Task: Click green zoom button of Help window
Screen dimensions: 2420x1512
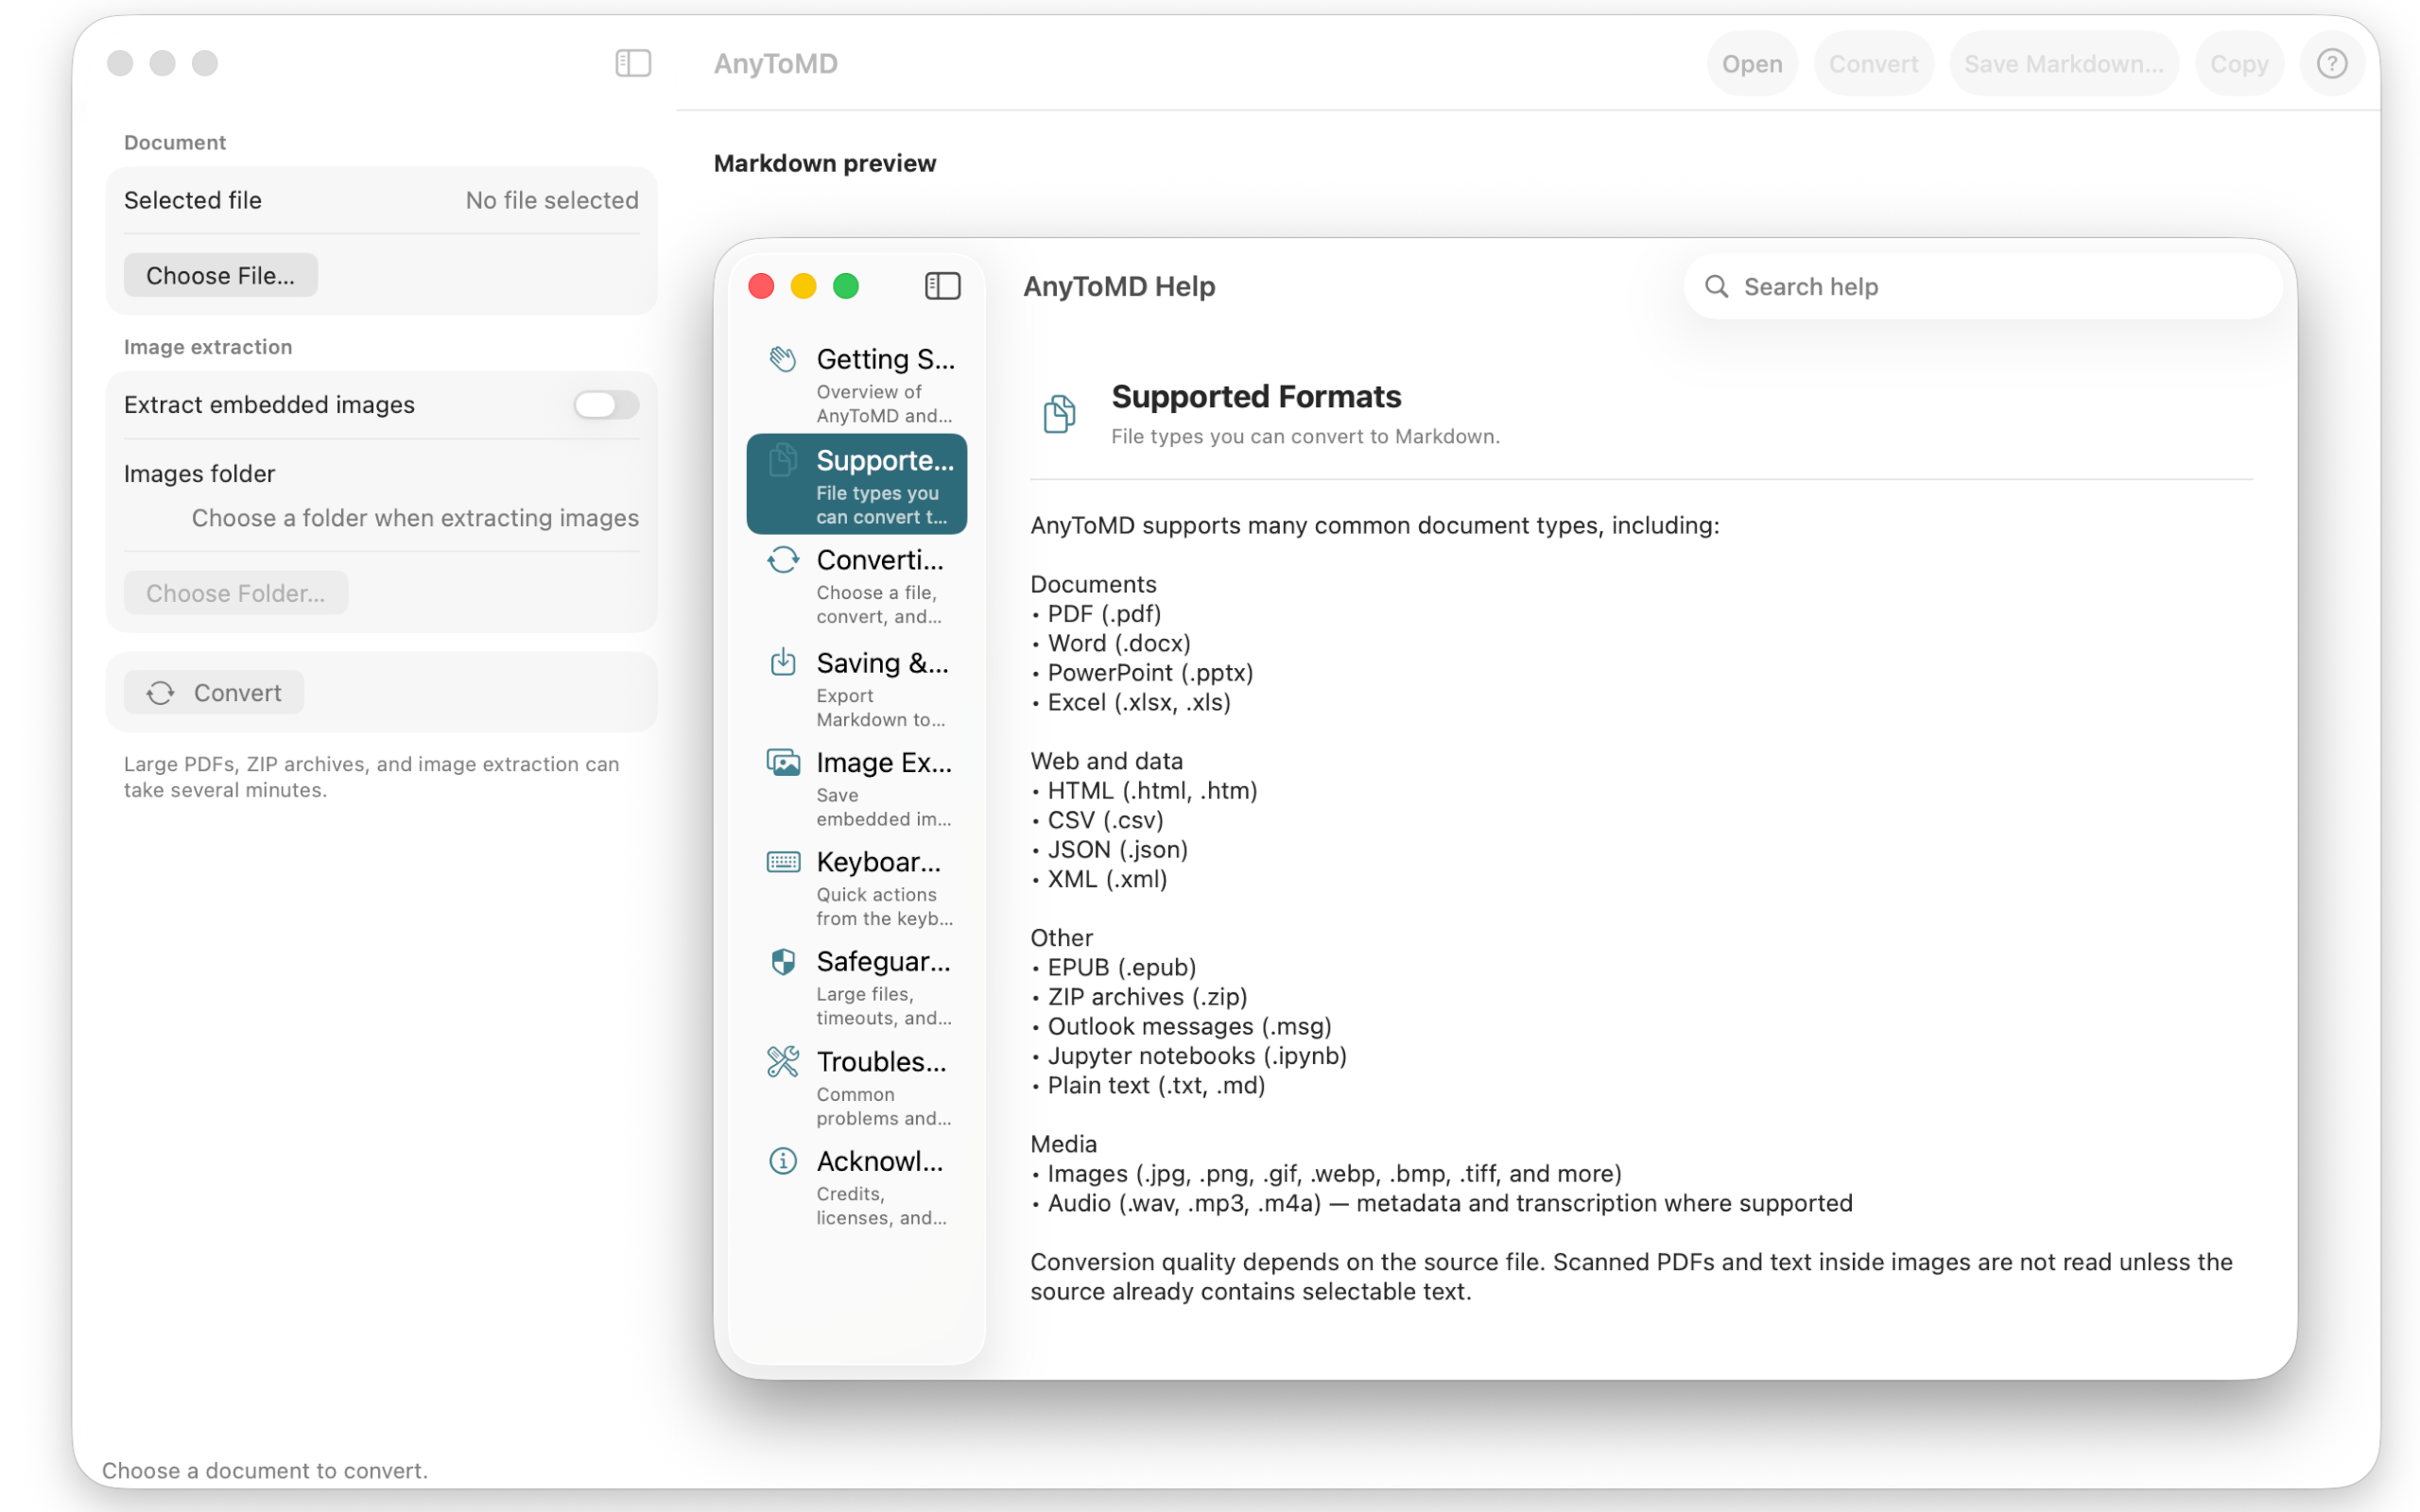Action: [846, 286]
